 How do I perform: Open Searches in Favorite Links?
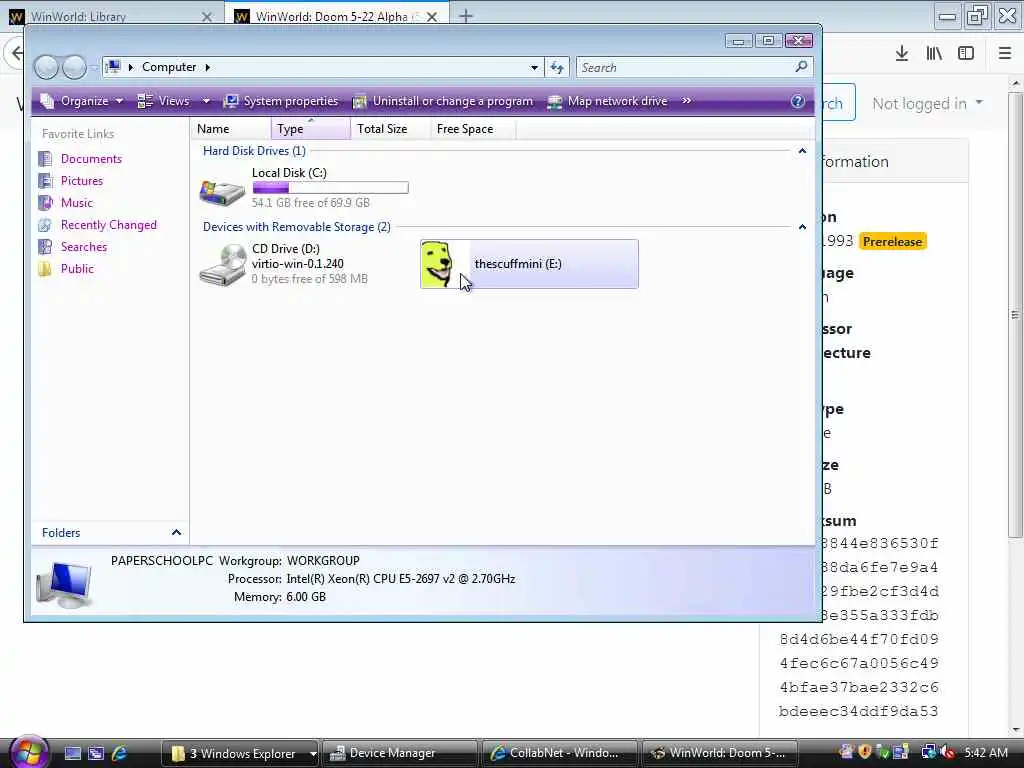coord(84,247)
